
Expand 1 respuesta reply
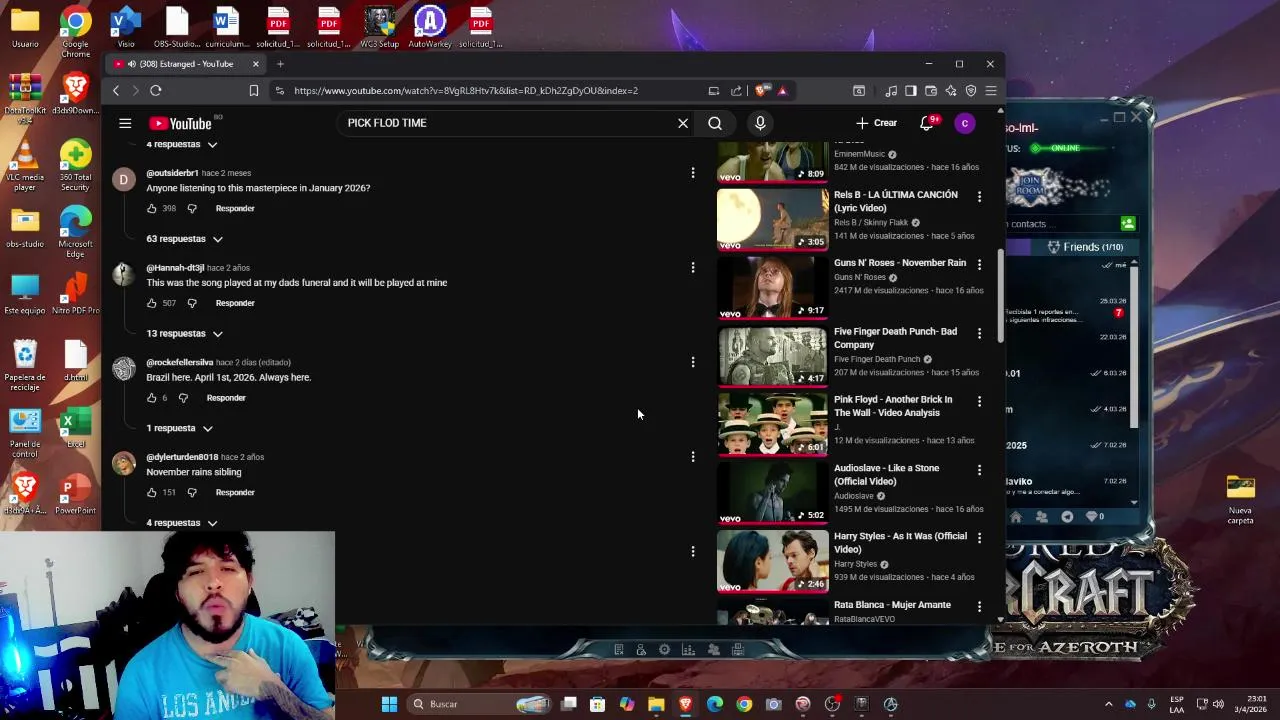point(180,428)
